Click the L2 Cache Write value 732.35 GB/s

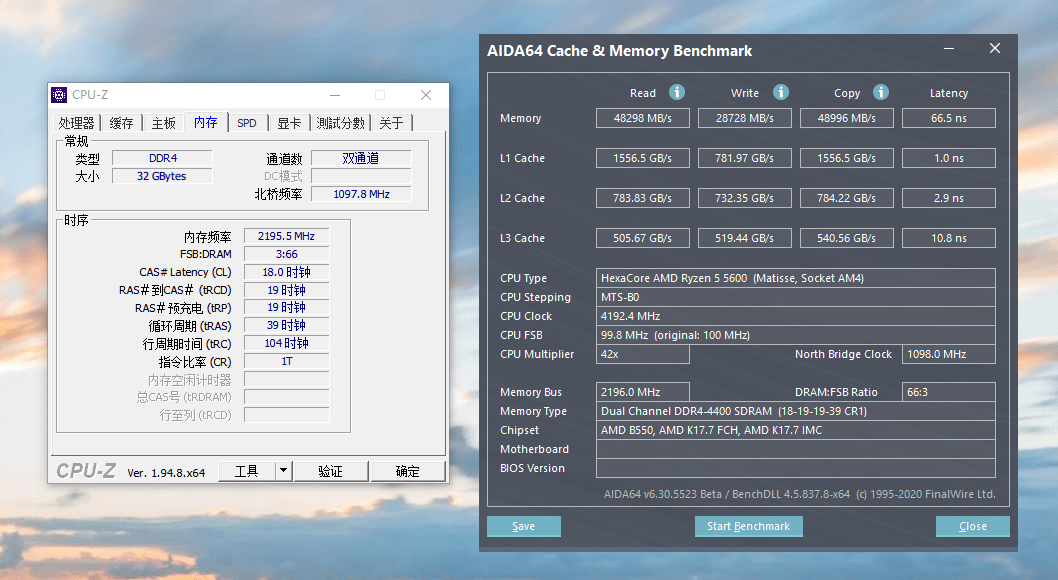745,198
